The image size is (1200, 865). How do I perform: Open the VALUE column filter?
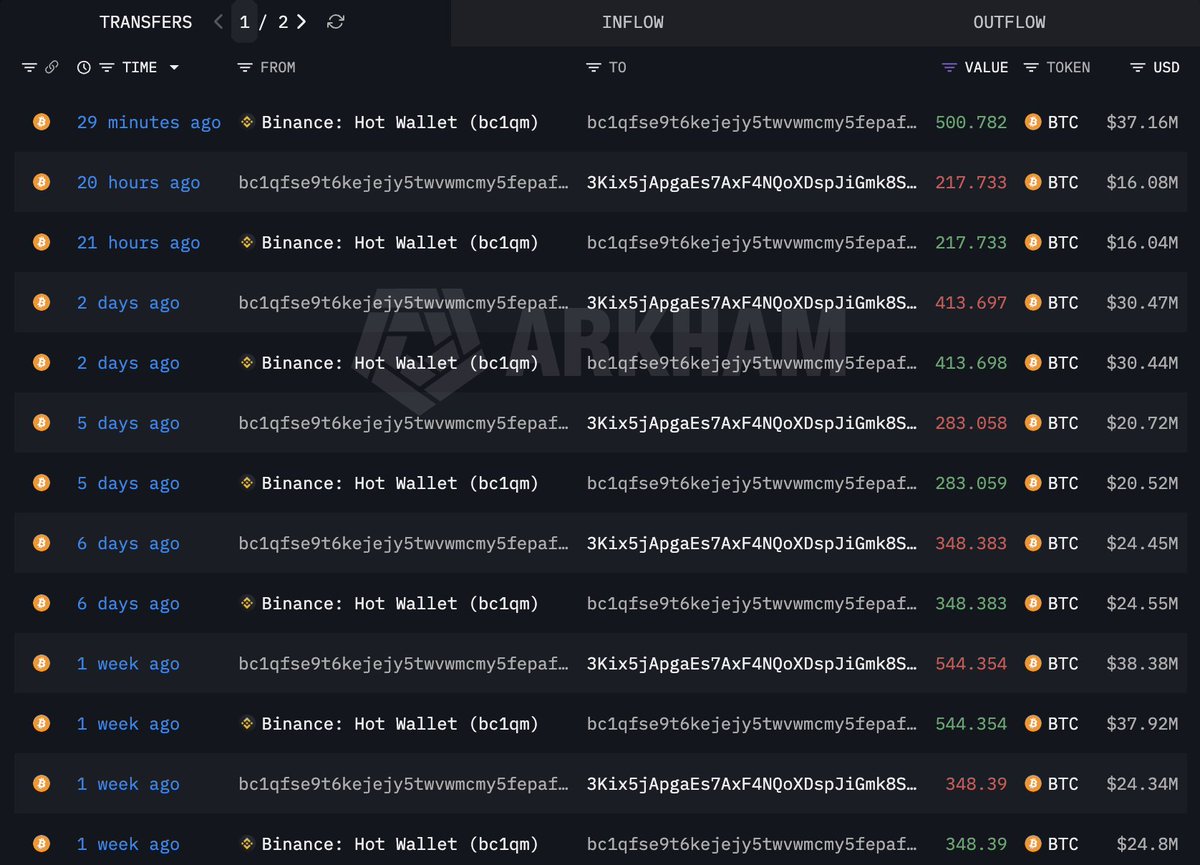point(949,67)
